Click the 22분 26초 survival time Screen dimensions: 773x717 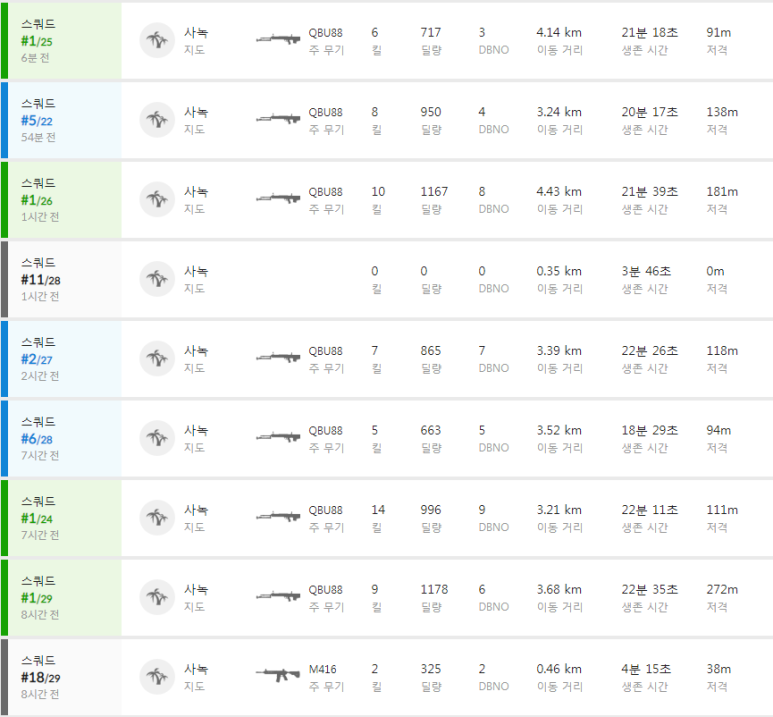[649, 351]
